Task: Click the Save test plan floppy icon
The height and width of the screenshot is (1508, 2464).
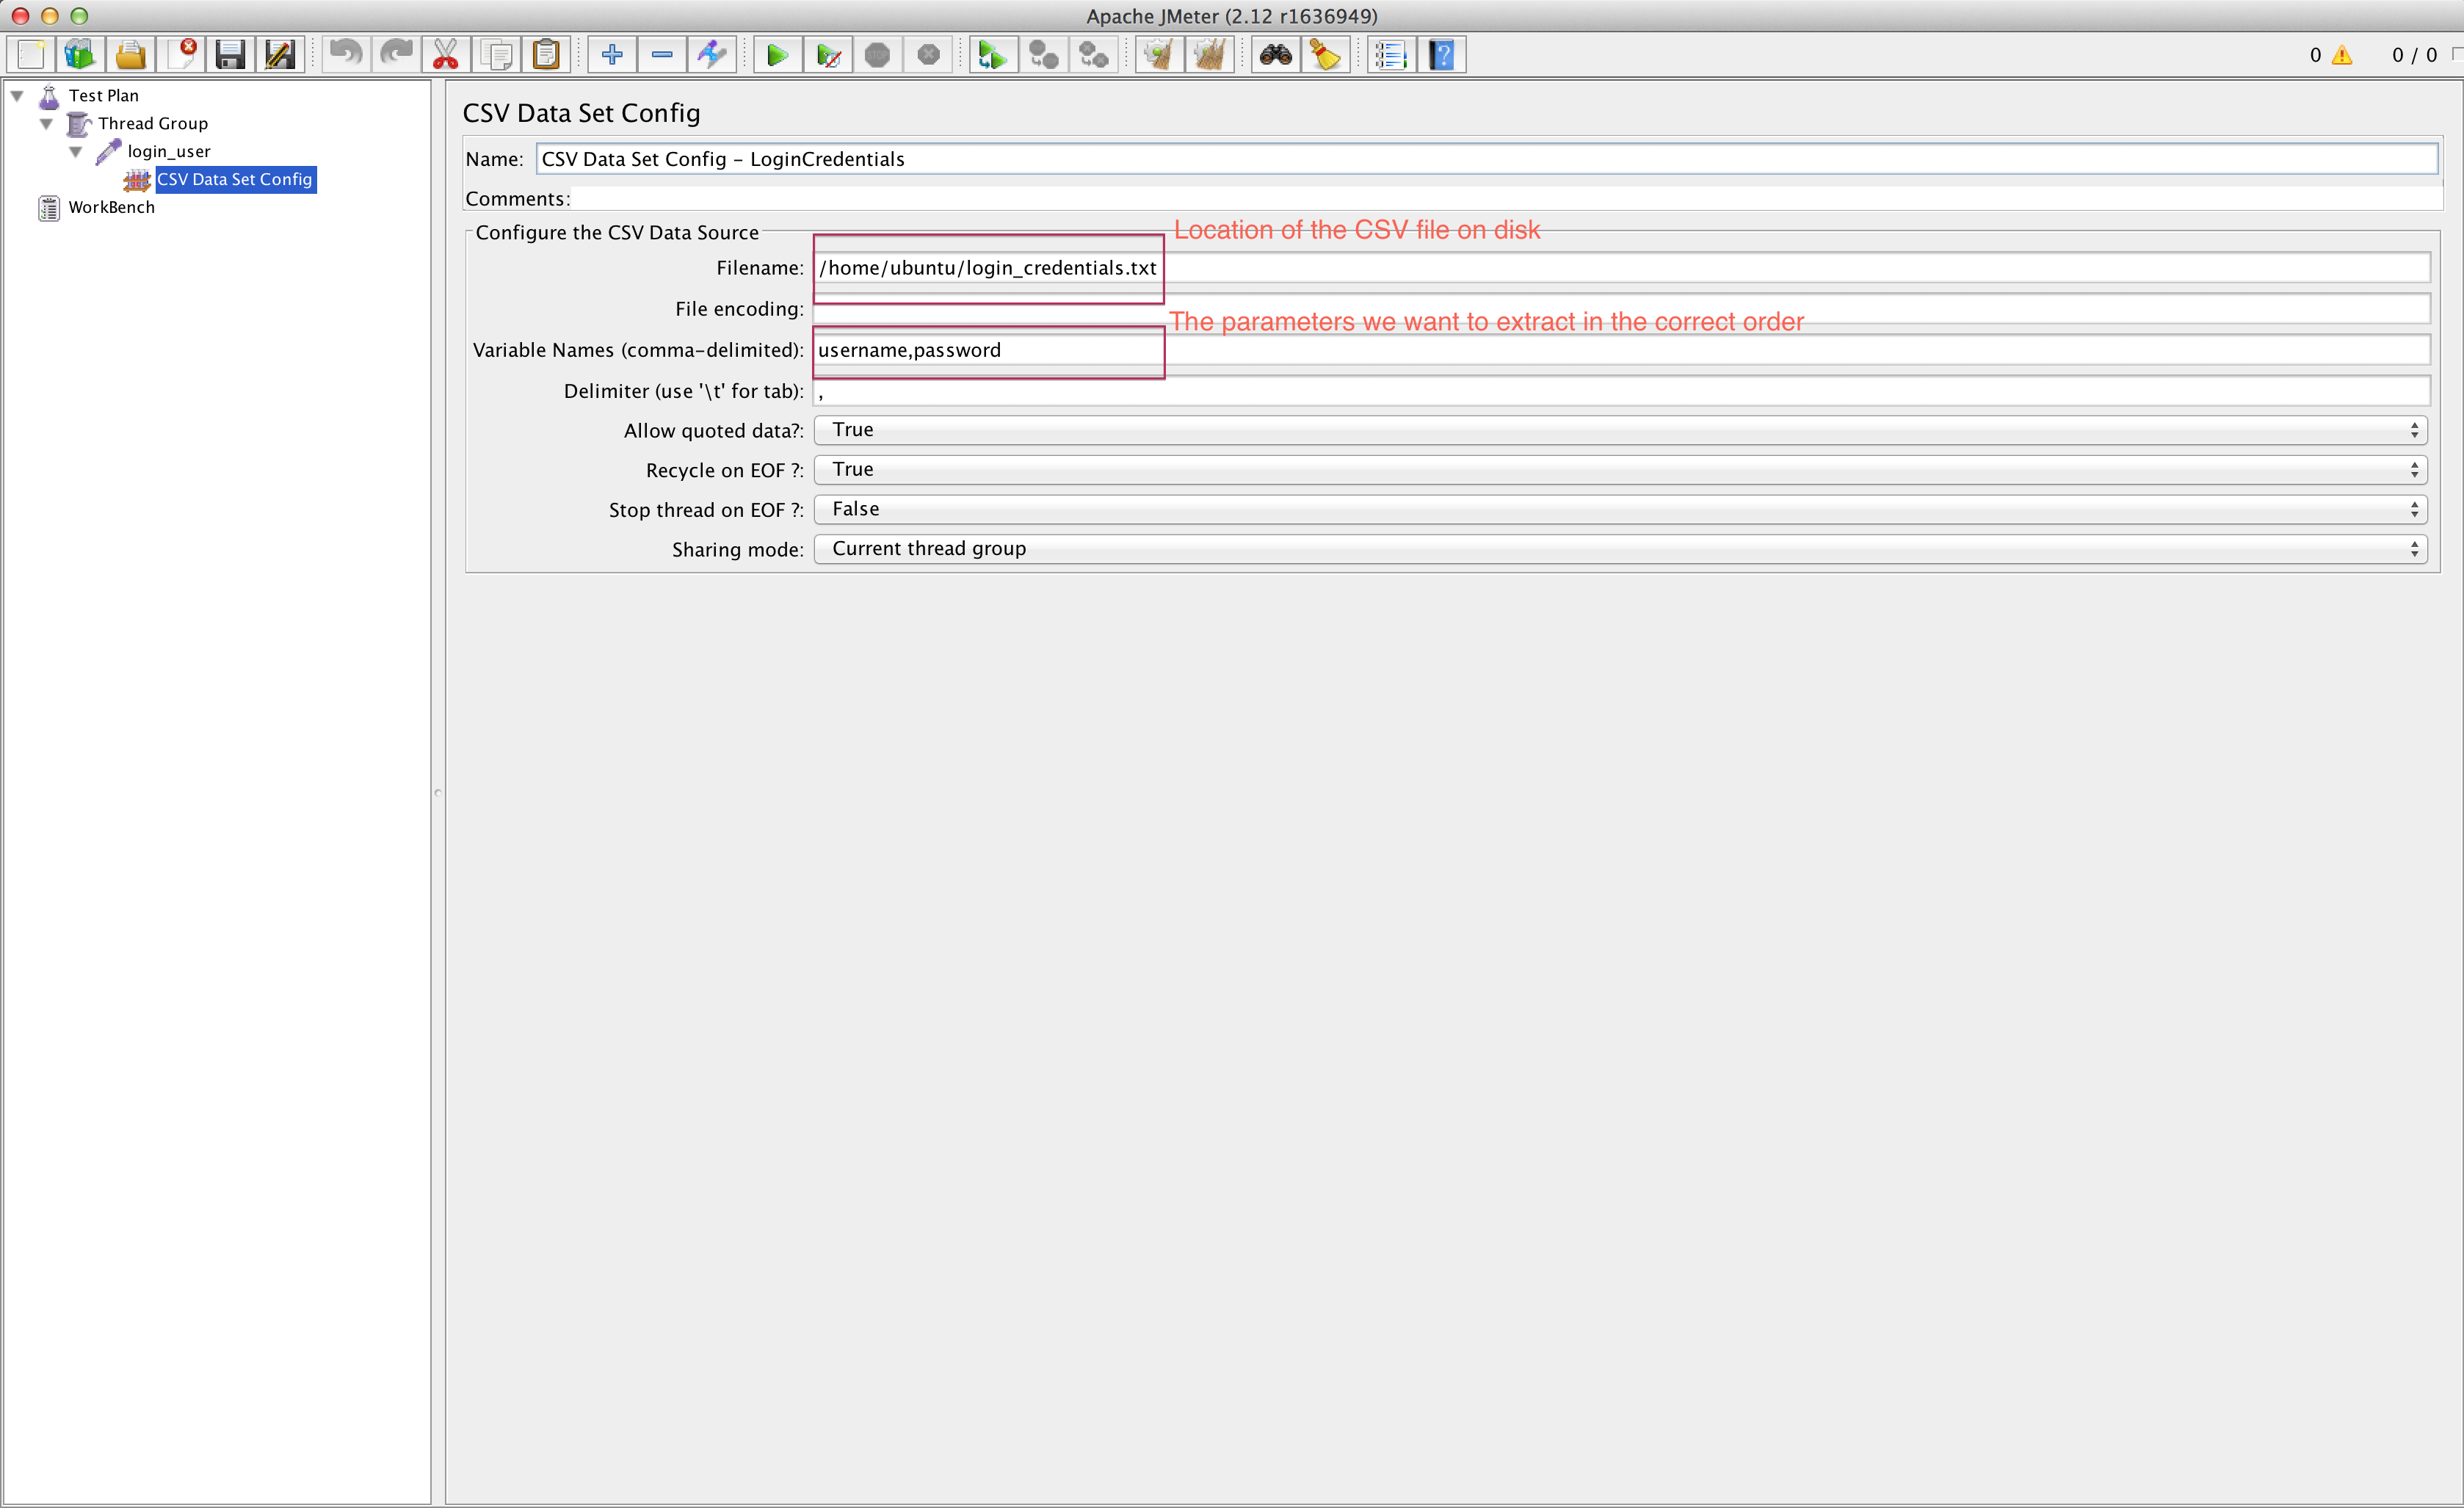Action: pyautogui.click(x=230, y=55)
